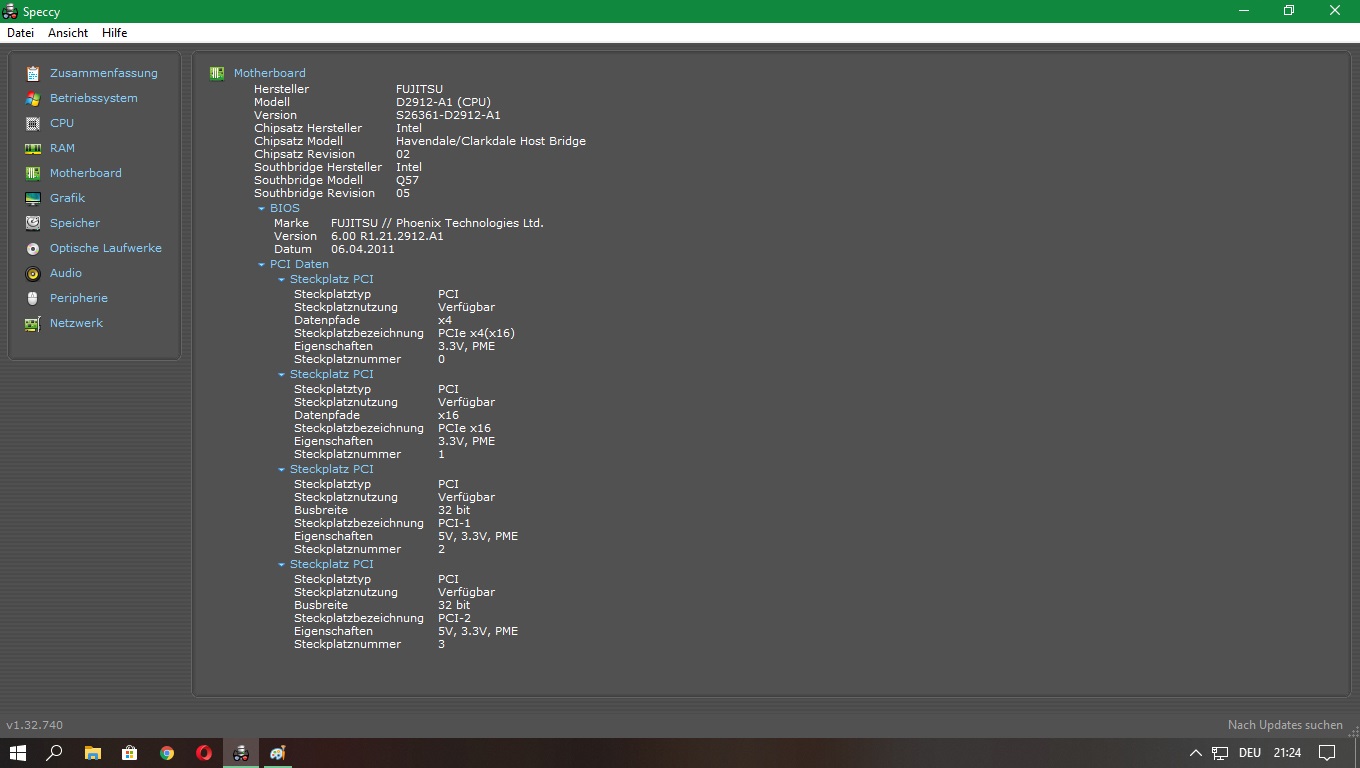Click the Hersteller value FUJITSU
The width and height of the screenshot is (1360, 768).
(x=419, y=89)
